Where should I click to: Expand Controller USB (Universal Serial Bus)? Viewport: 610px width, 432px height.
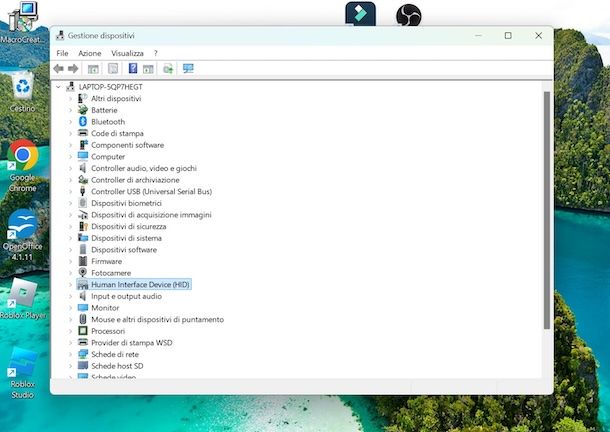[x=70, y=191]
